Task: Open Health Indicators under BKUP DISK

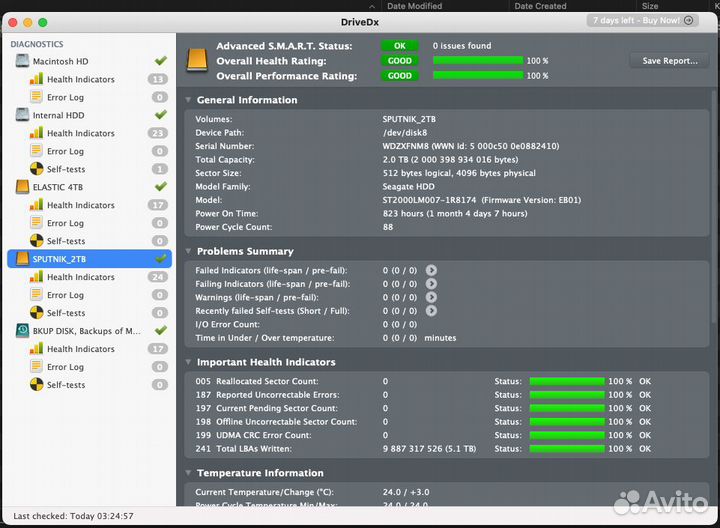Action: 90,349
